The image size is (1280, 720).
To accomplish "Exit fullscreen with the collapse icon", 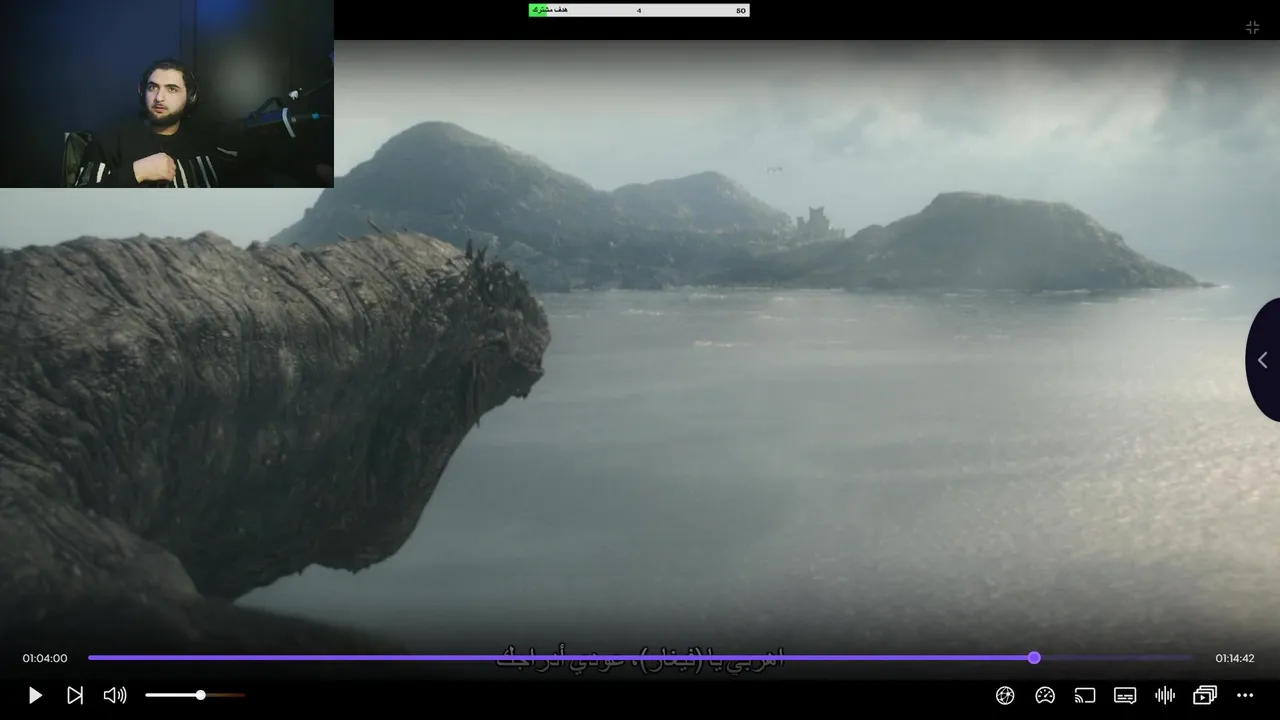I will pos(1252,27).
